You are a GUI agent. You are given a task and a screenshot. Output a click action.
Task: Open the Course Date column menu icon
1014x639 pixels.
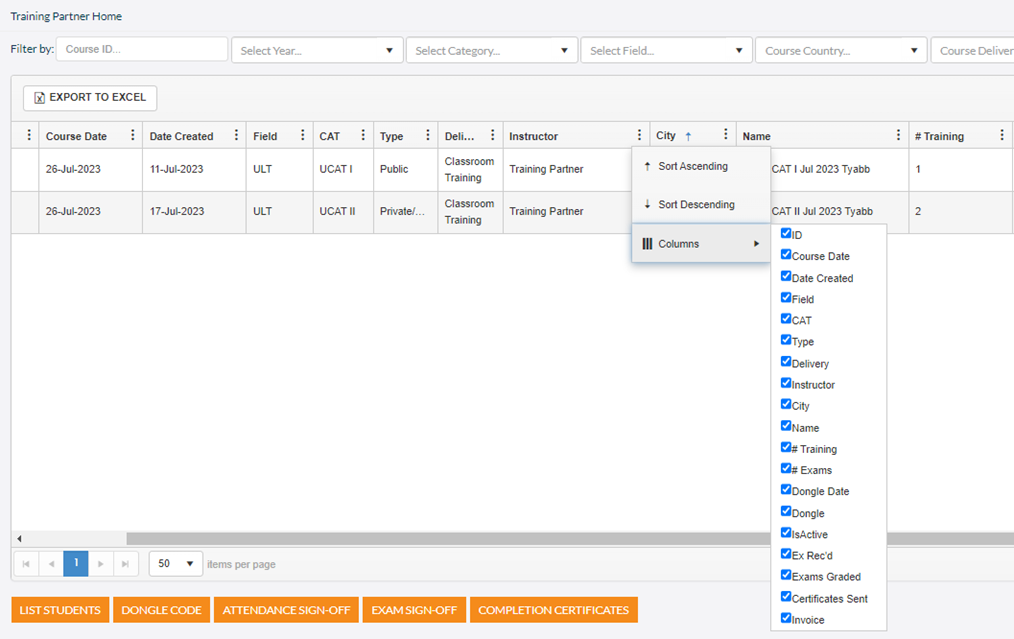[131, 133]
